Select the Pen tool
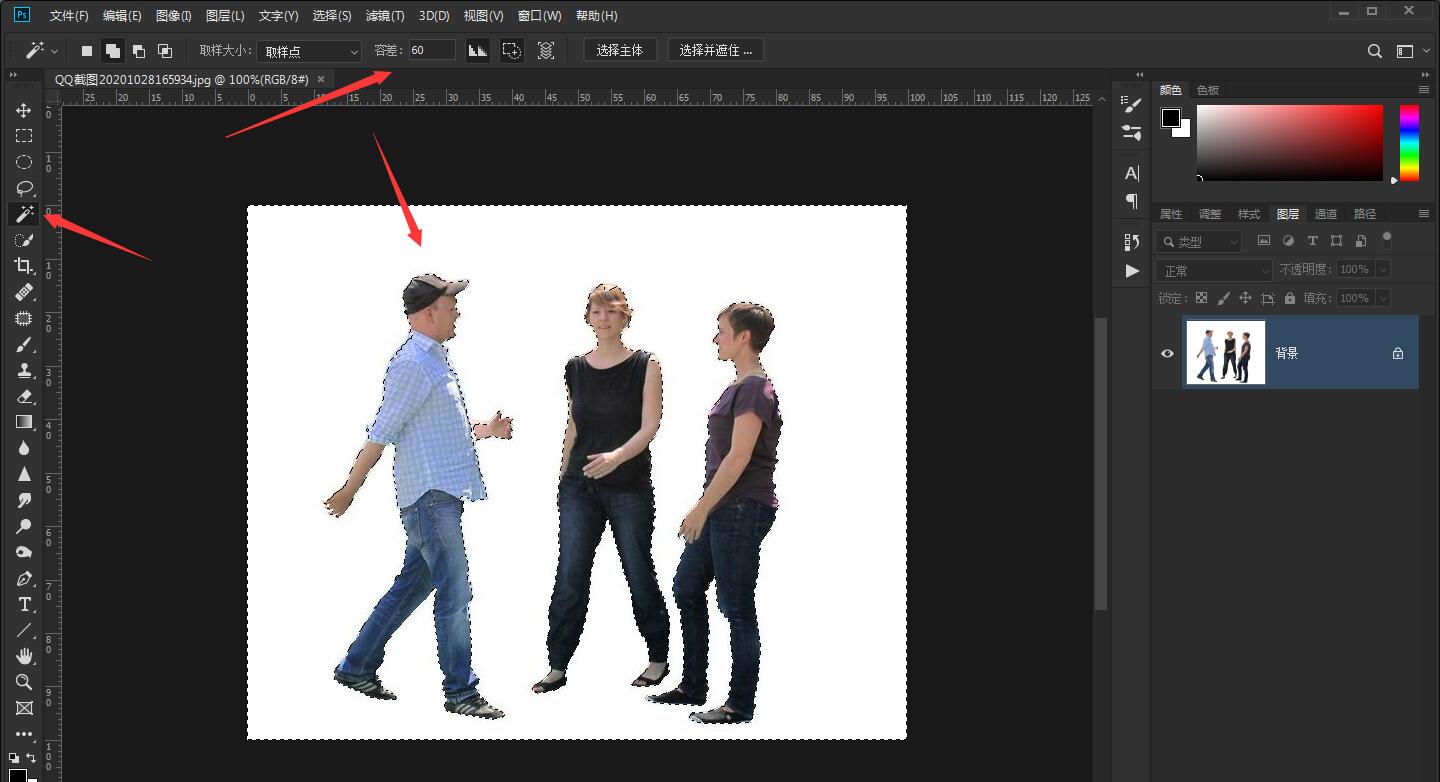 pyautogui.click(x=24, y=579)
